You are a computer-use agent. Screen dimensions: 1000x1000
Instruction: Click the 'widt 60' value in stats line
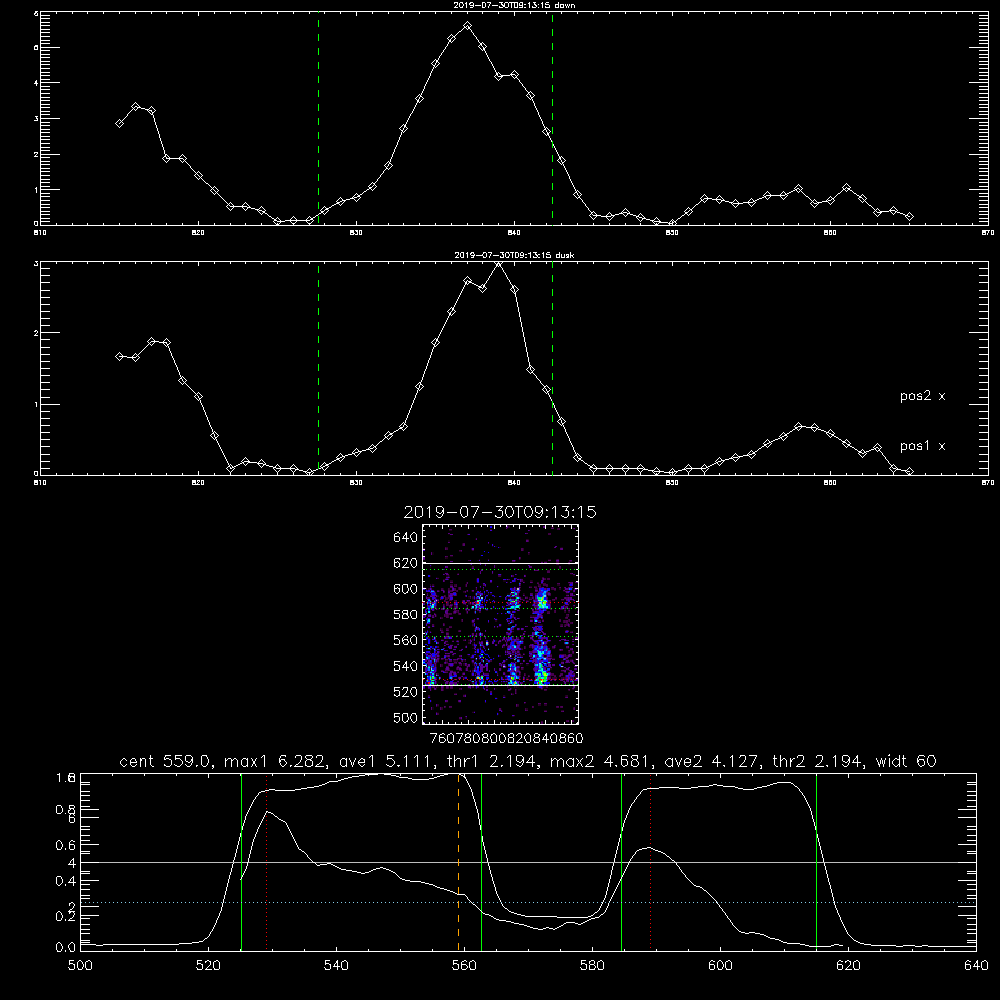pyautogui.click(x=906, y=761)
